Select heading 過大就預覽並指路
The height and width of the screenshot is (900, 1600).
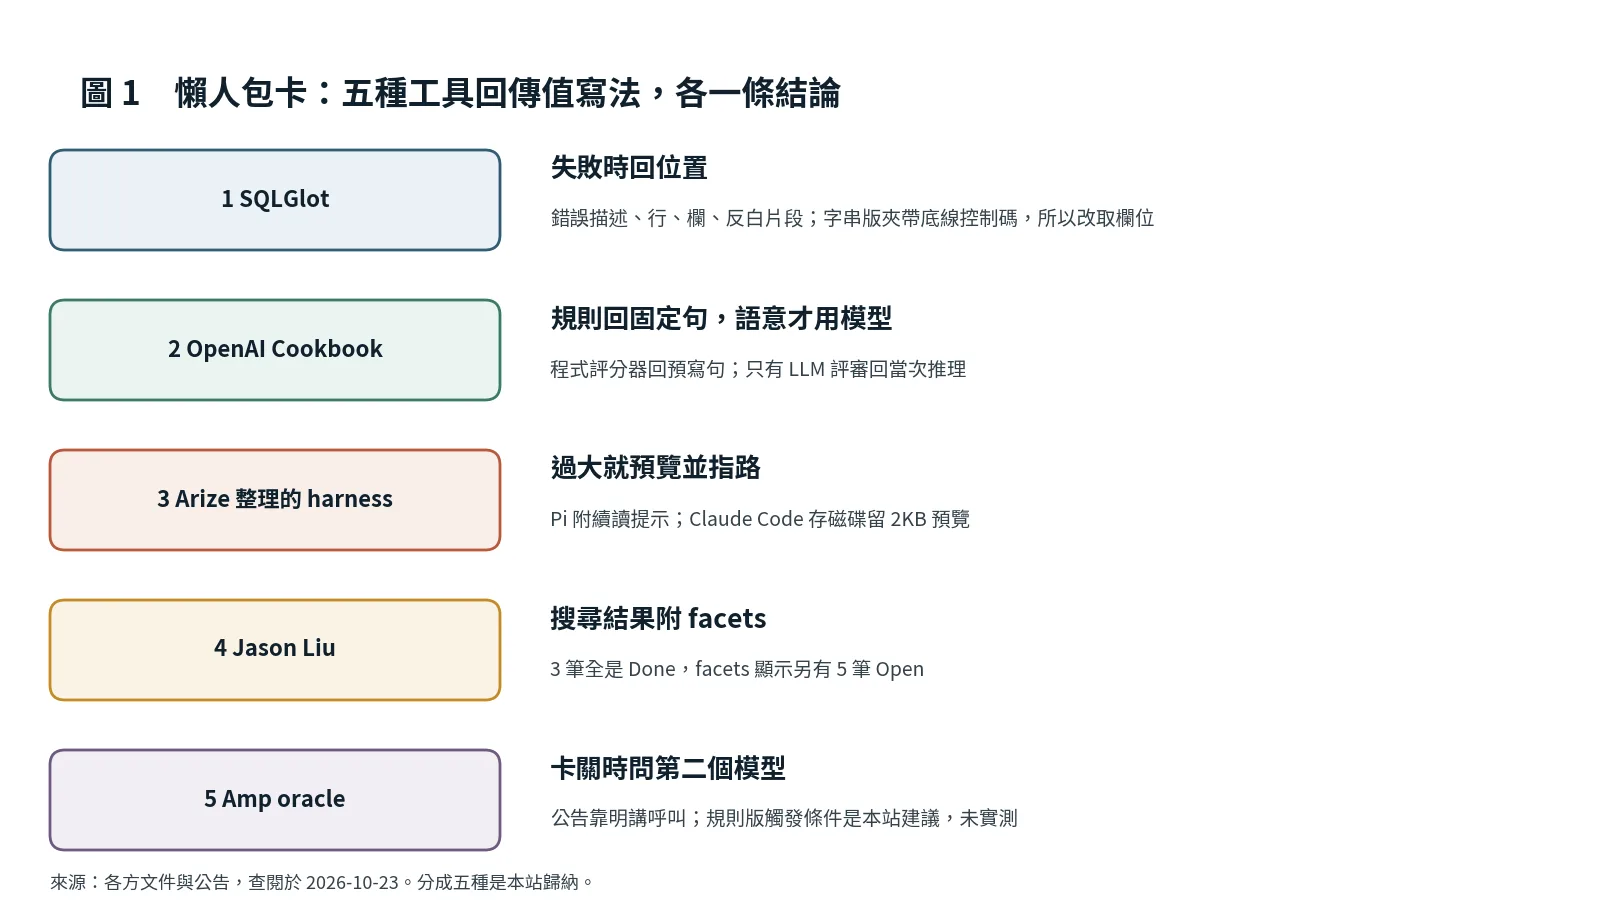click(655, 468)
